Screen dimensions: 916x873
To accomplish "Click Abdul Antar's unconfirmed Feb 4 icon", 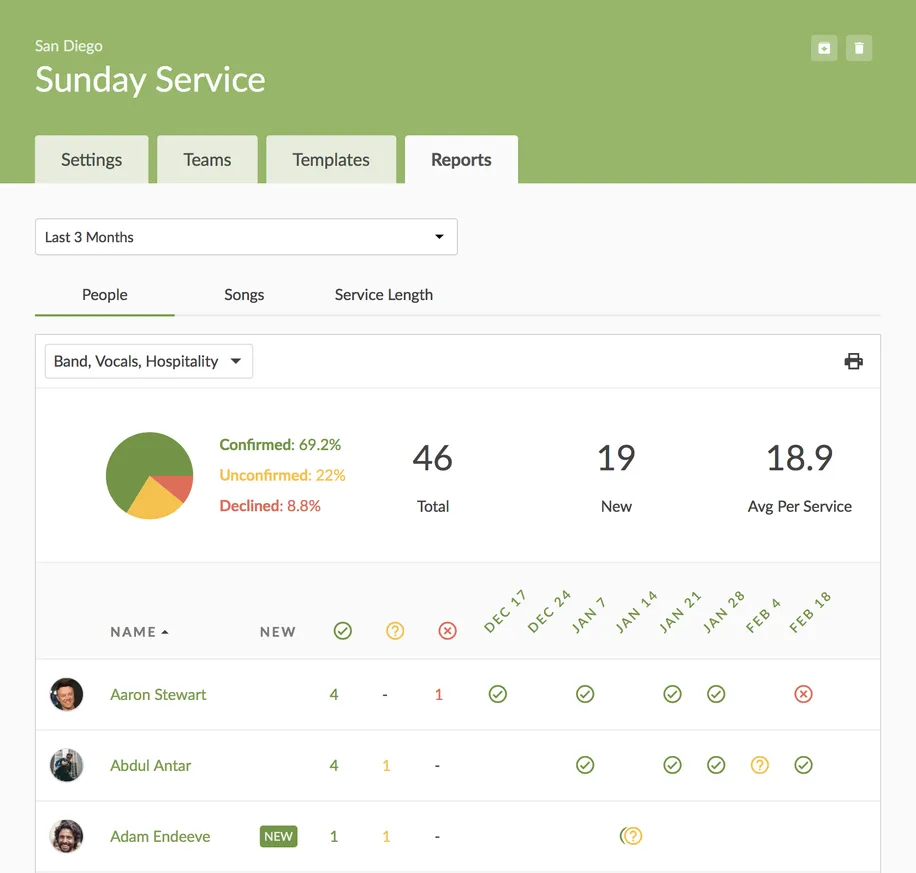I will click(760, 765).
